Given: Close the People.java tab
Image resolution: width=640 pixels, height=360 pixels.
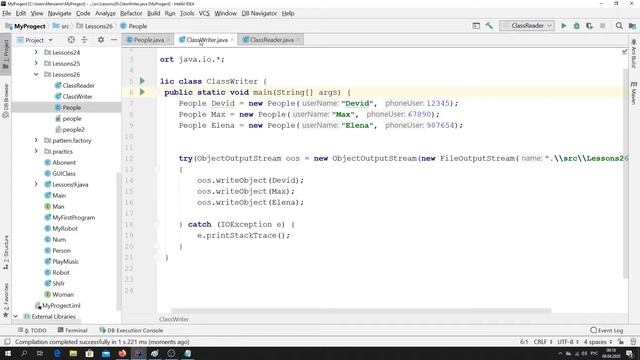Looking at the screenshot, I should click(168, 40).
